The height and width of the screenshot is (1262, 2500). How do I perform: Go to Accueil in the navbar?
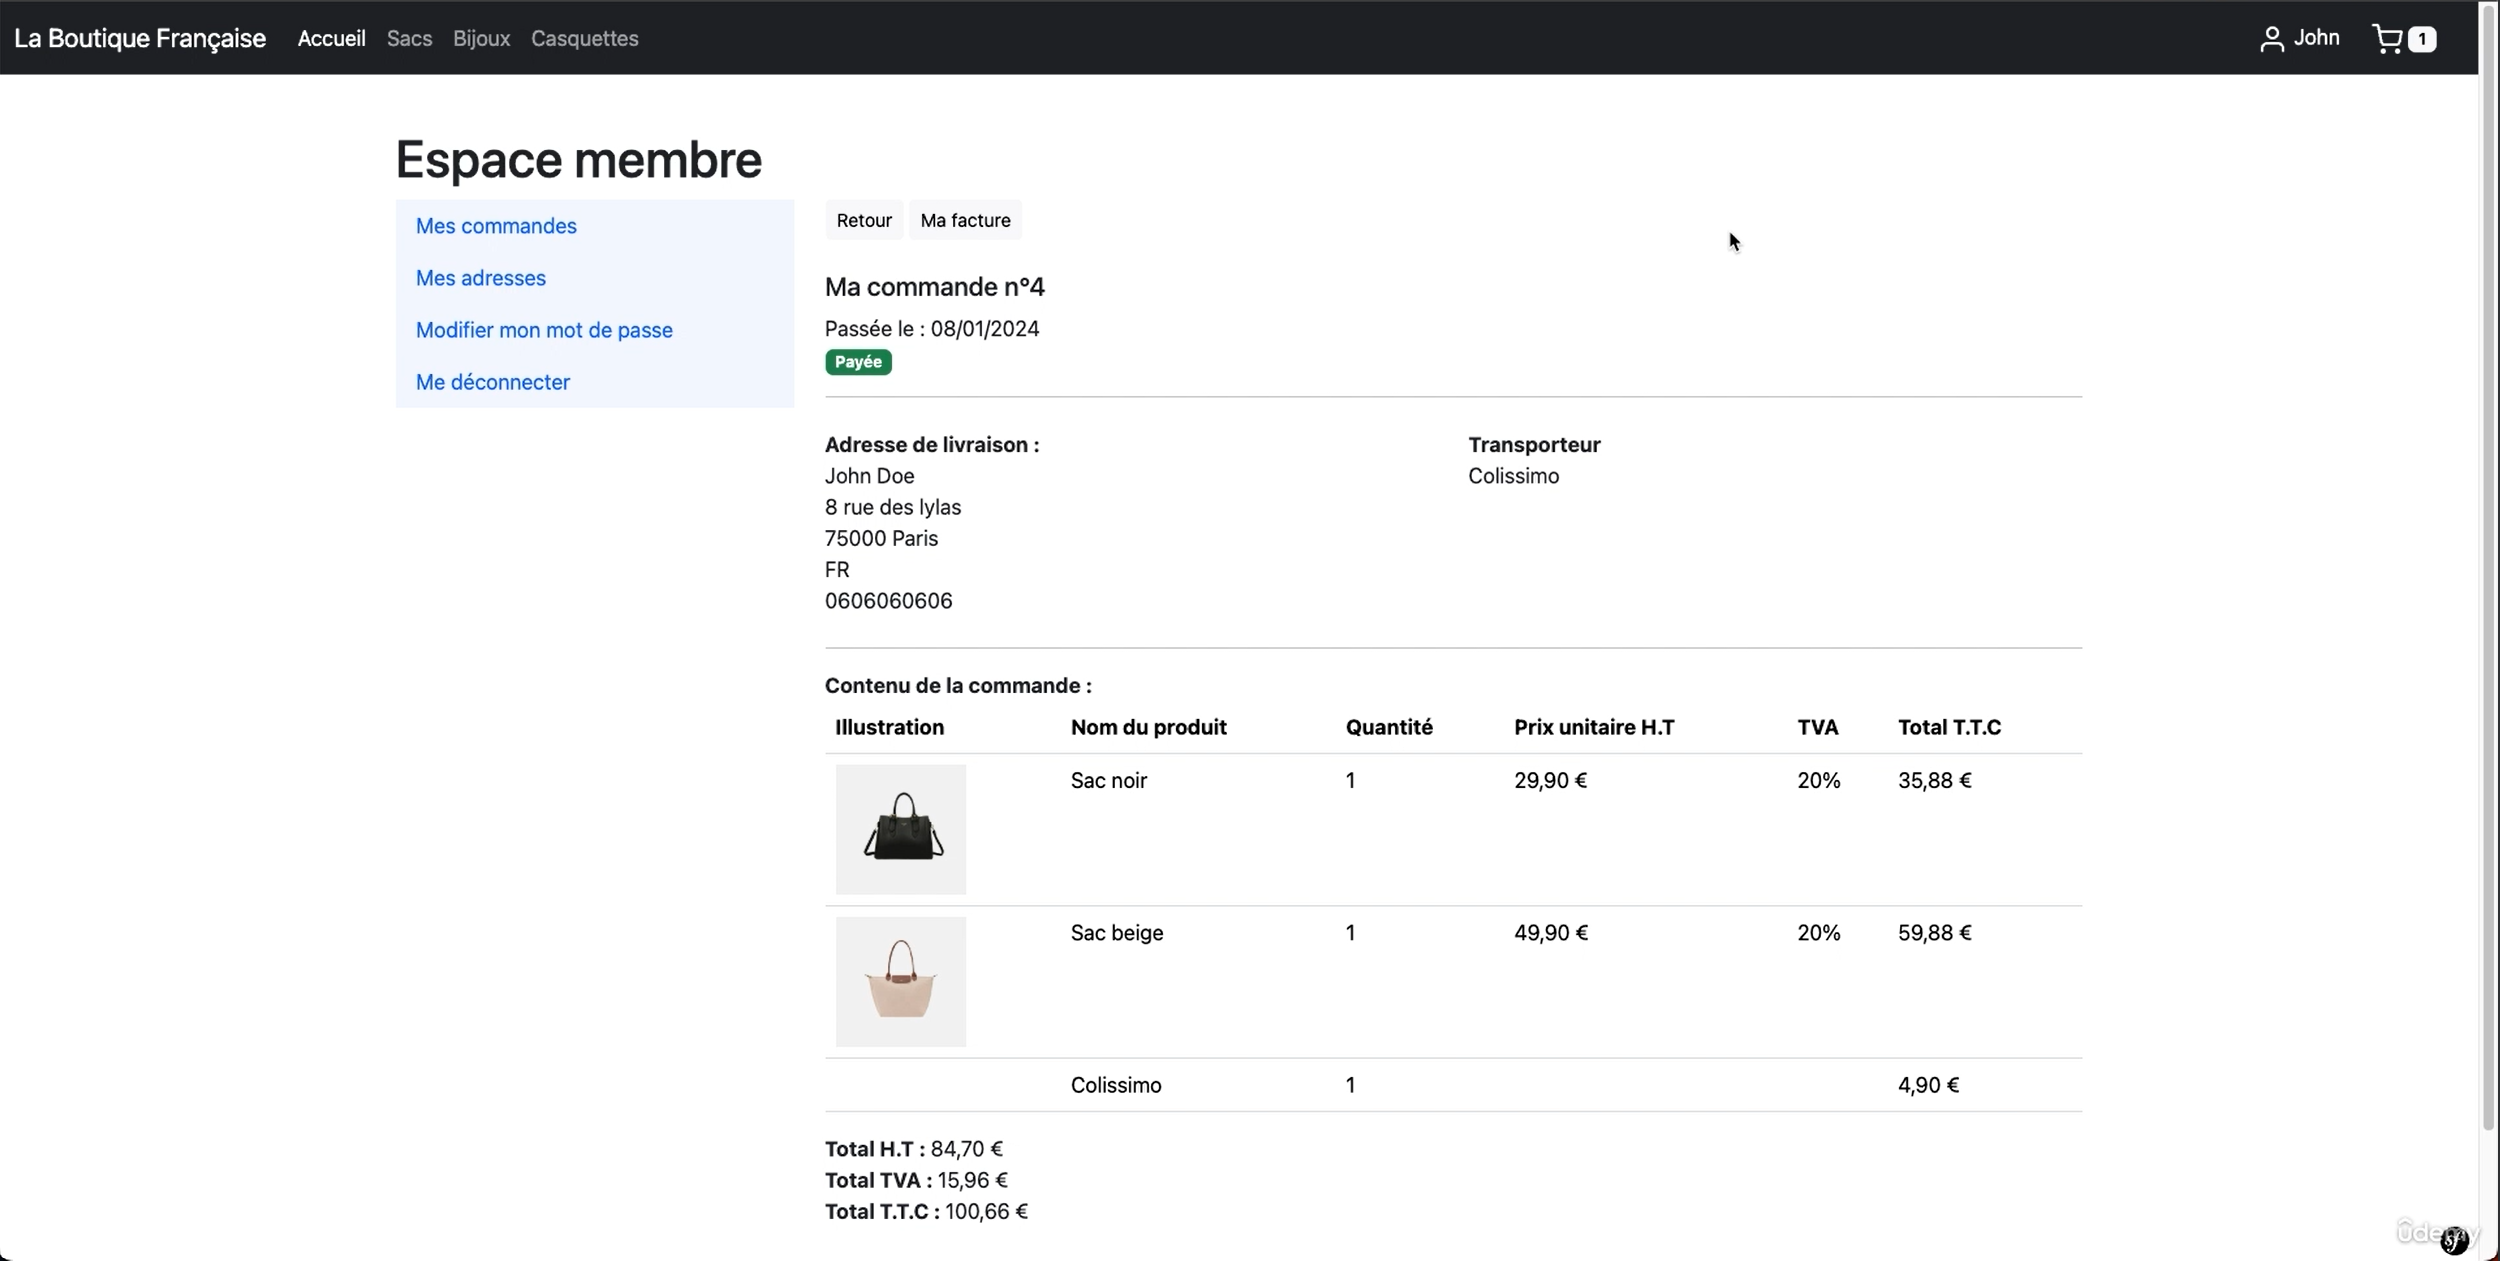[x=331, y=38]
